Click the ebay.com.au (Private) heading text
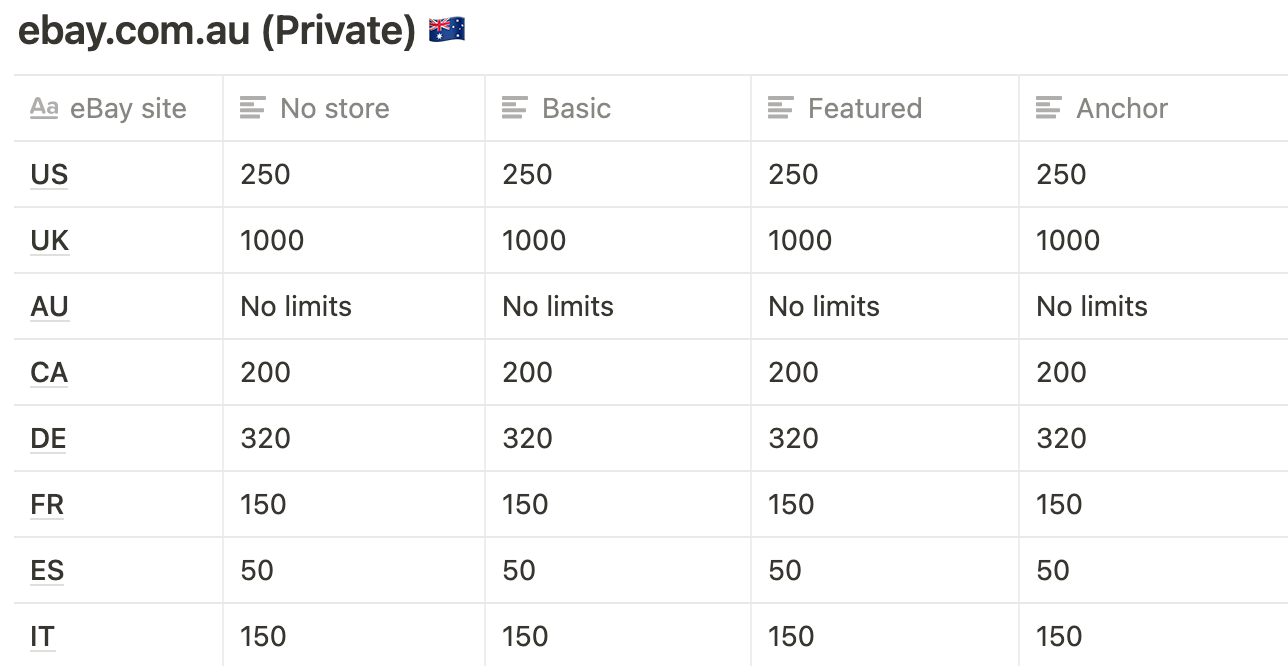1288x666 pixels. click(217, 31)
